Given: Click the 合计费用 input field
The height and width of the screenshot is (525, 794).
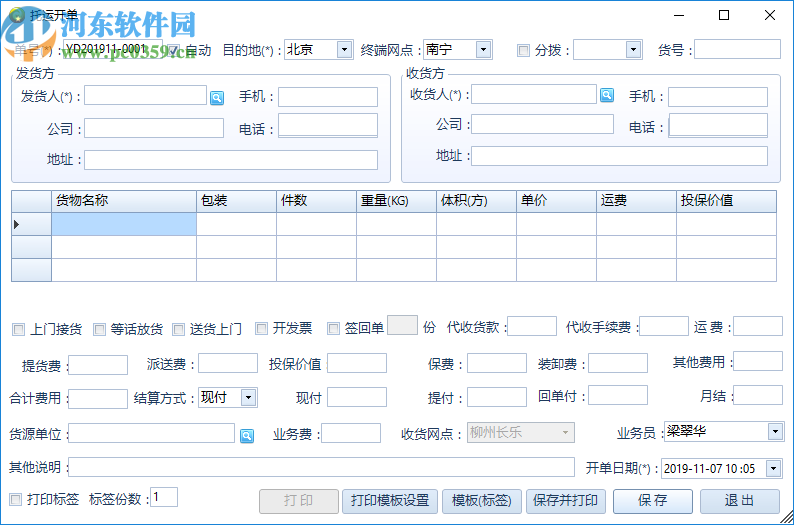Looking at the screenshot, I should coord(98,398).
